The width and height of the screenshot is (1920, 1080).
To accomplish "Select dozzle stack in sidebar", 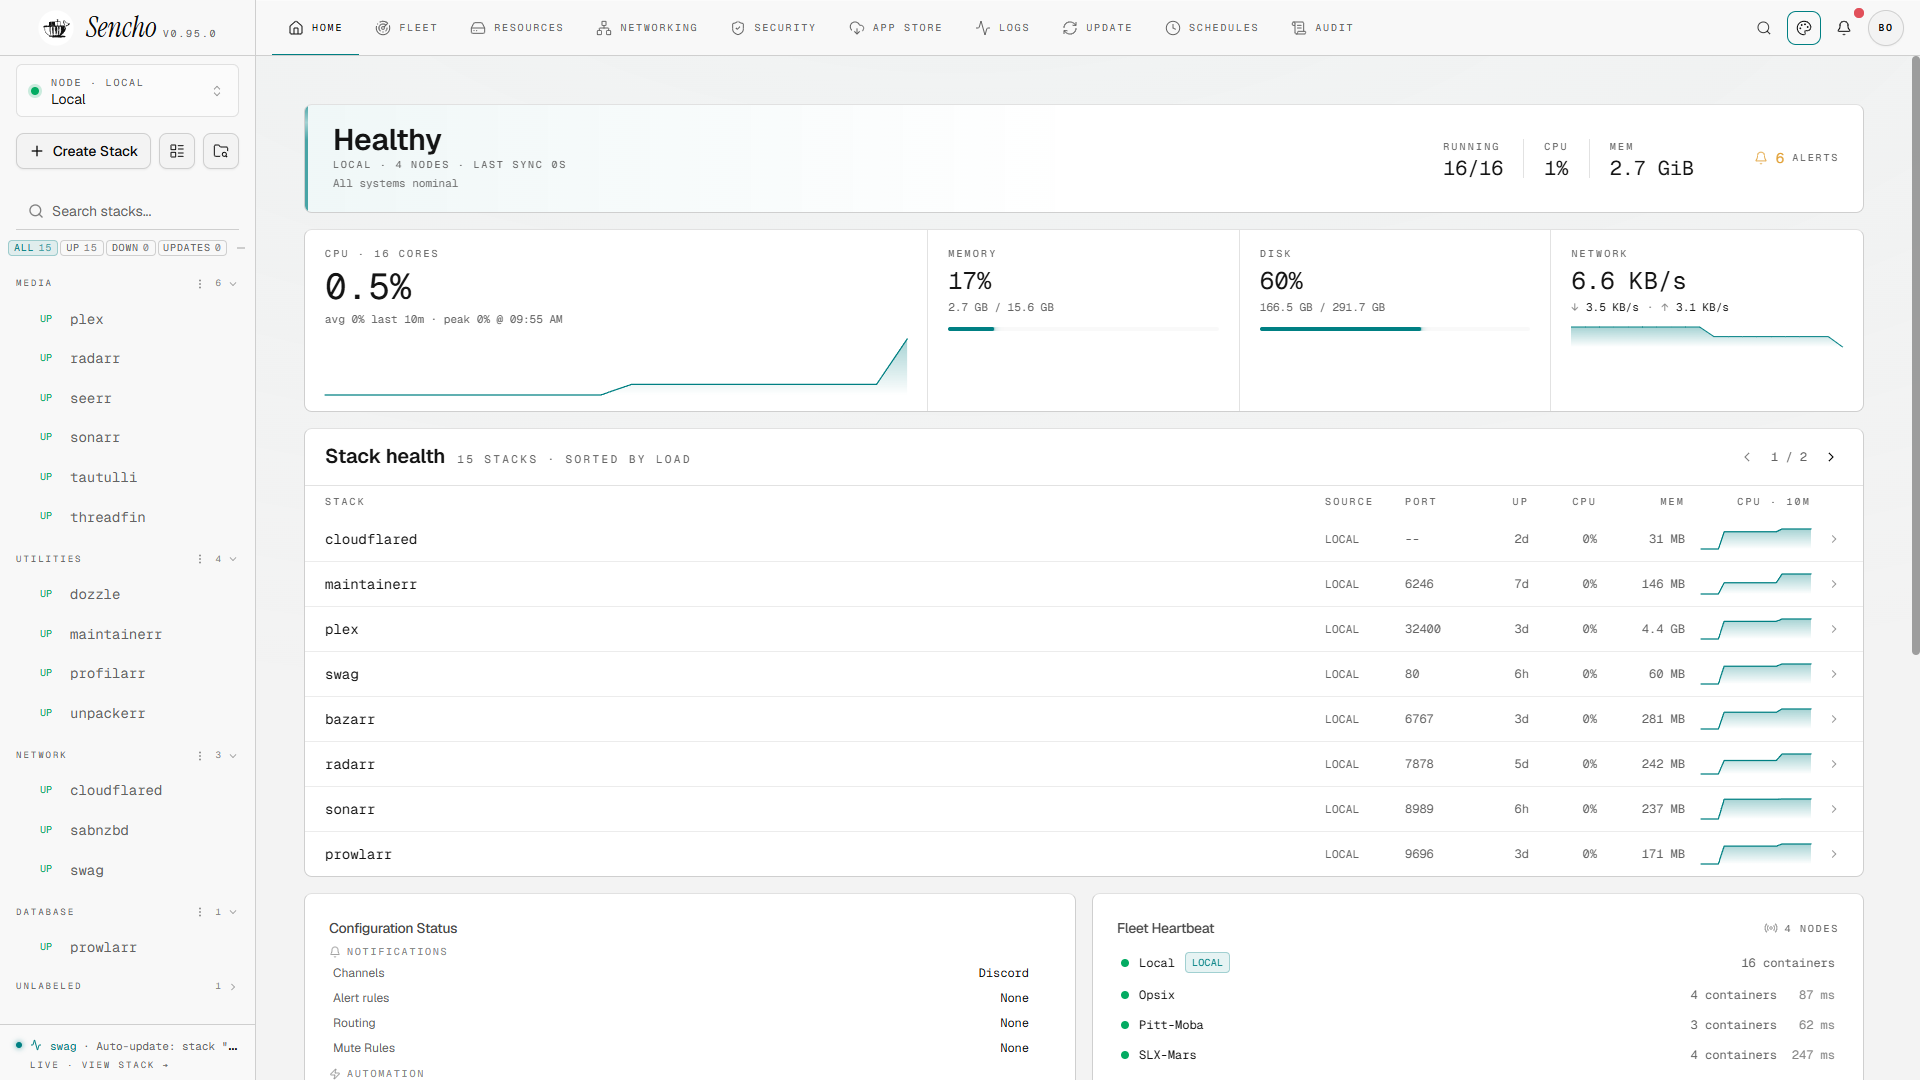I will [x=127, y=594].
